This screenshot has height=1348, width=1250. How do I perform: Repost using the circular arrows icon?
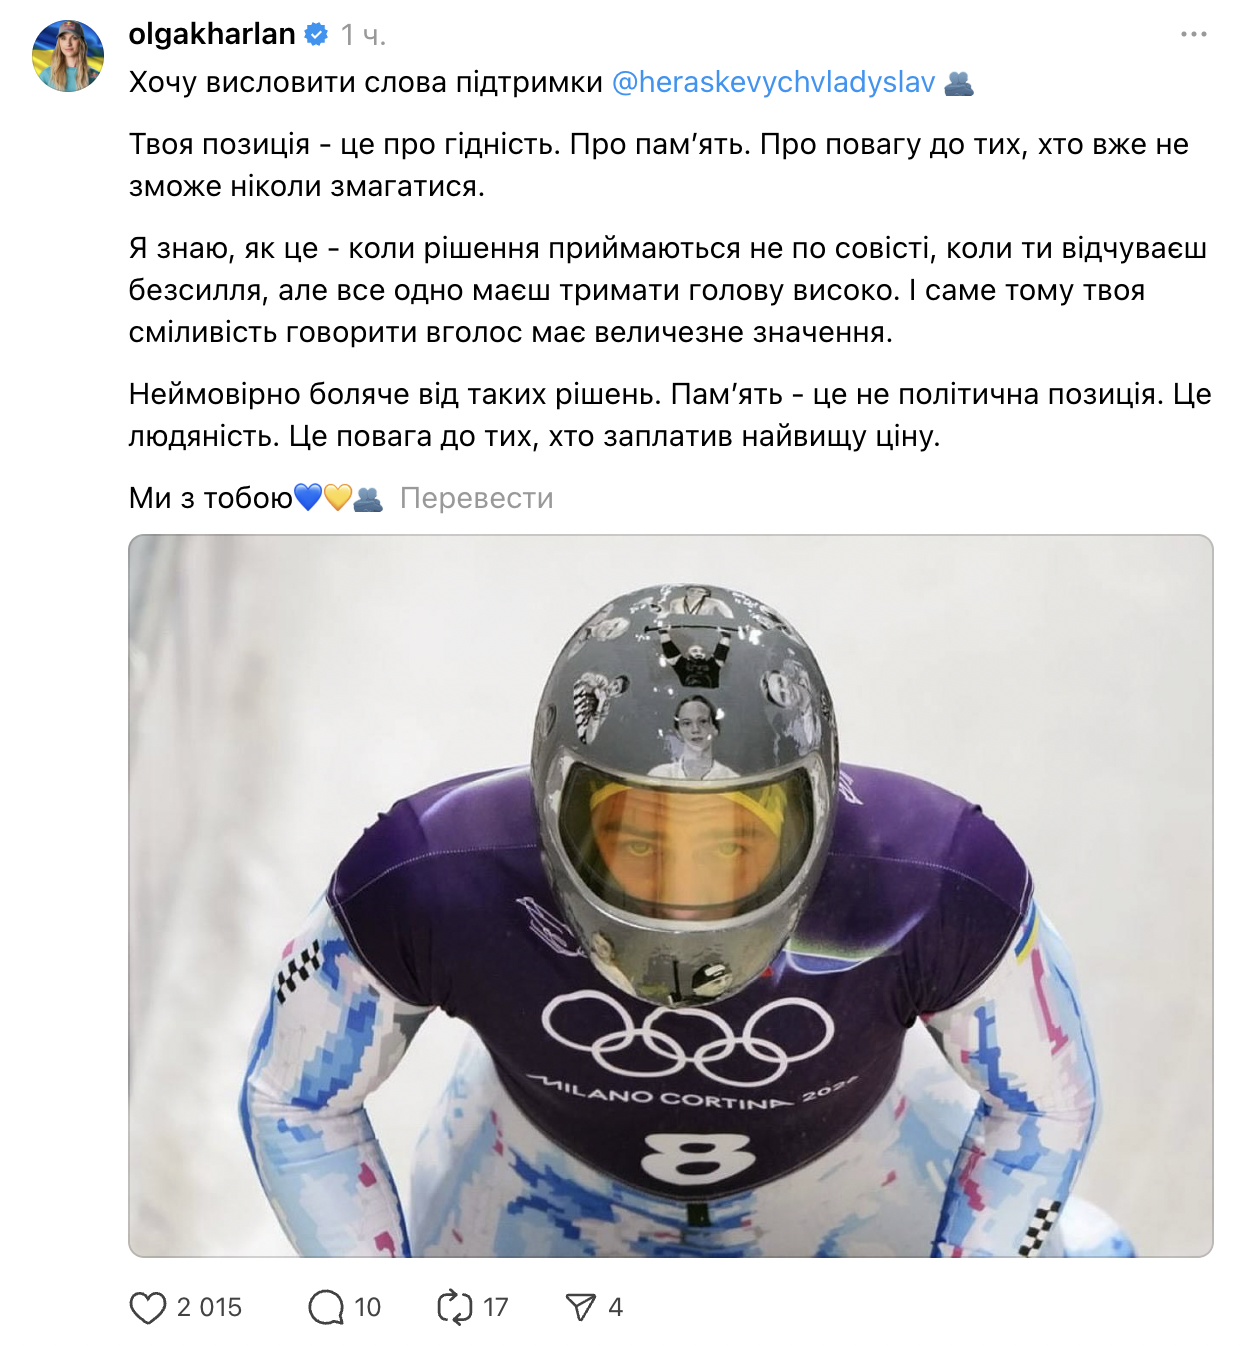click(454, 1307)
